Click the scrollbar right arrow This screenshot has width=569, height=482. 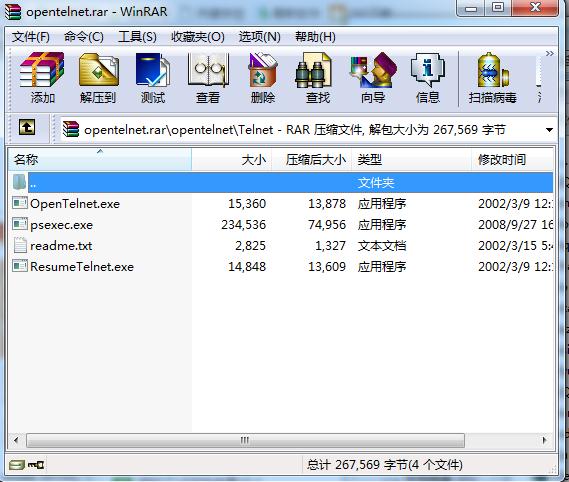click(544, 440)
